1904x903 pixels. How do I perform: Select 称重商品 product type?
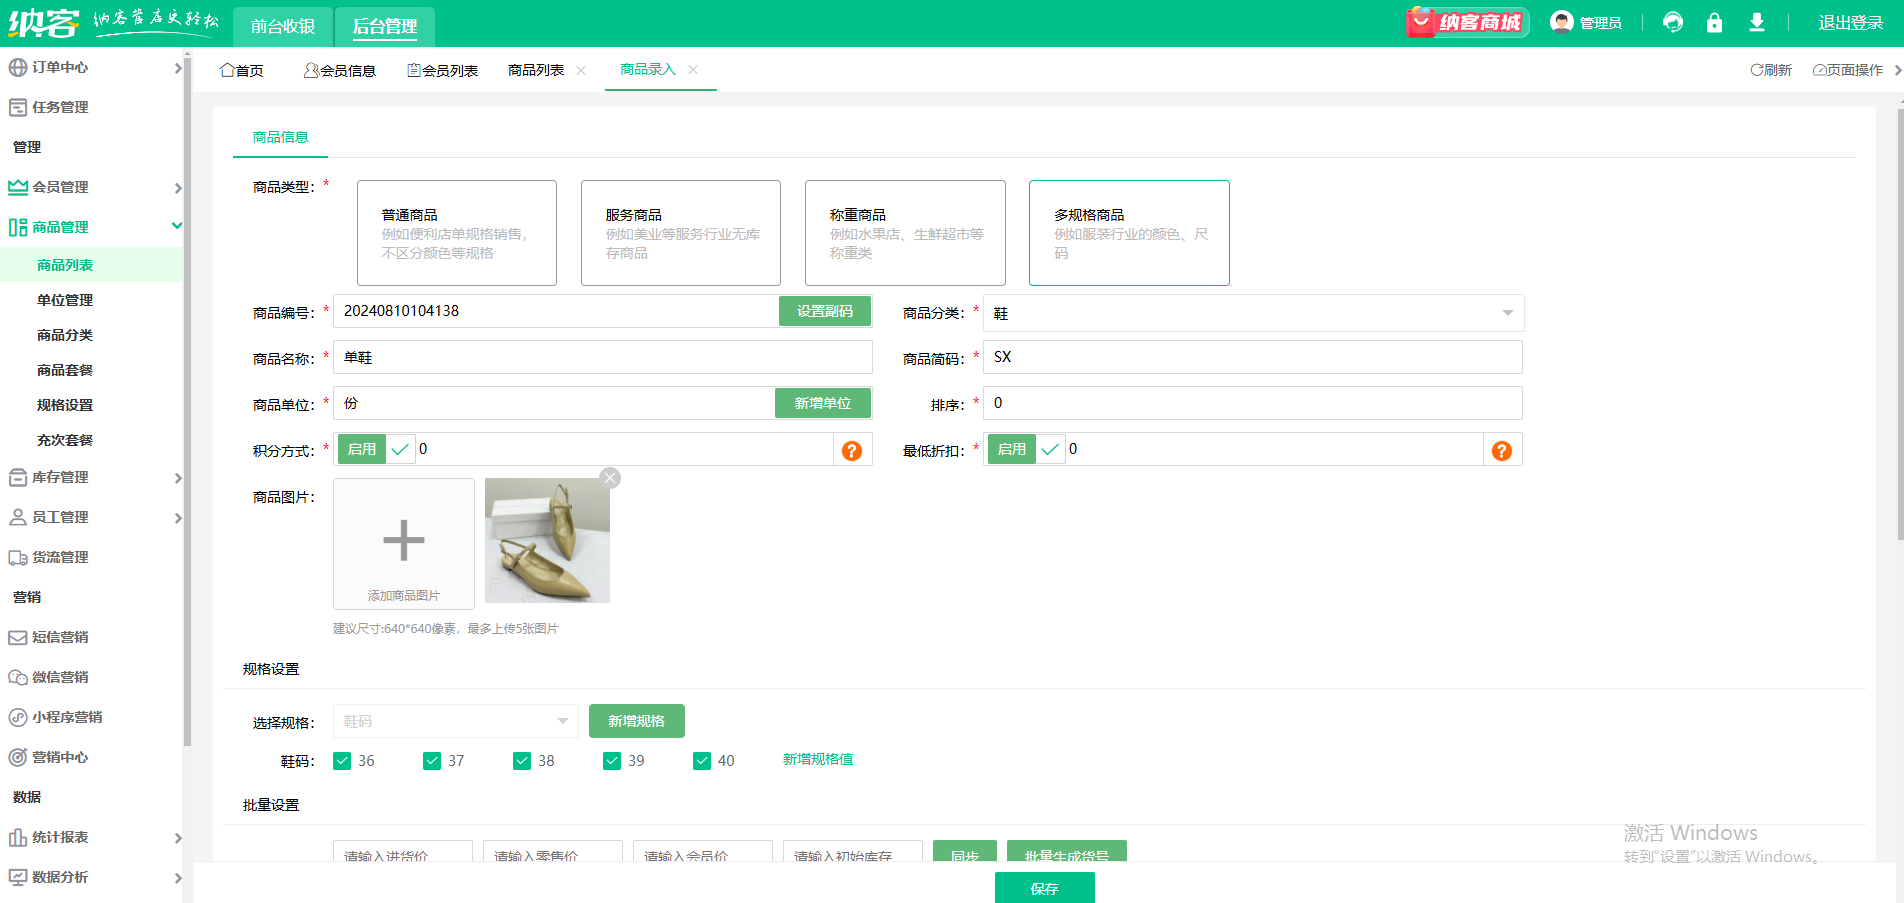coord(905,233)
